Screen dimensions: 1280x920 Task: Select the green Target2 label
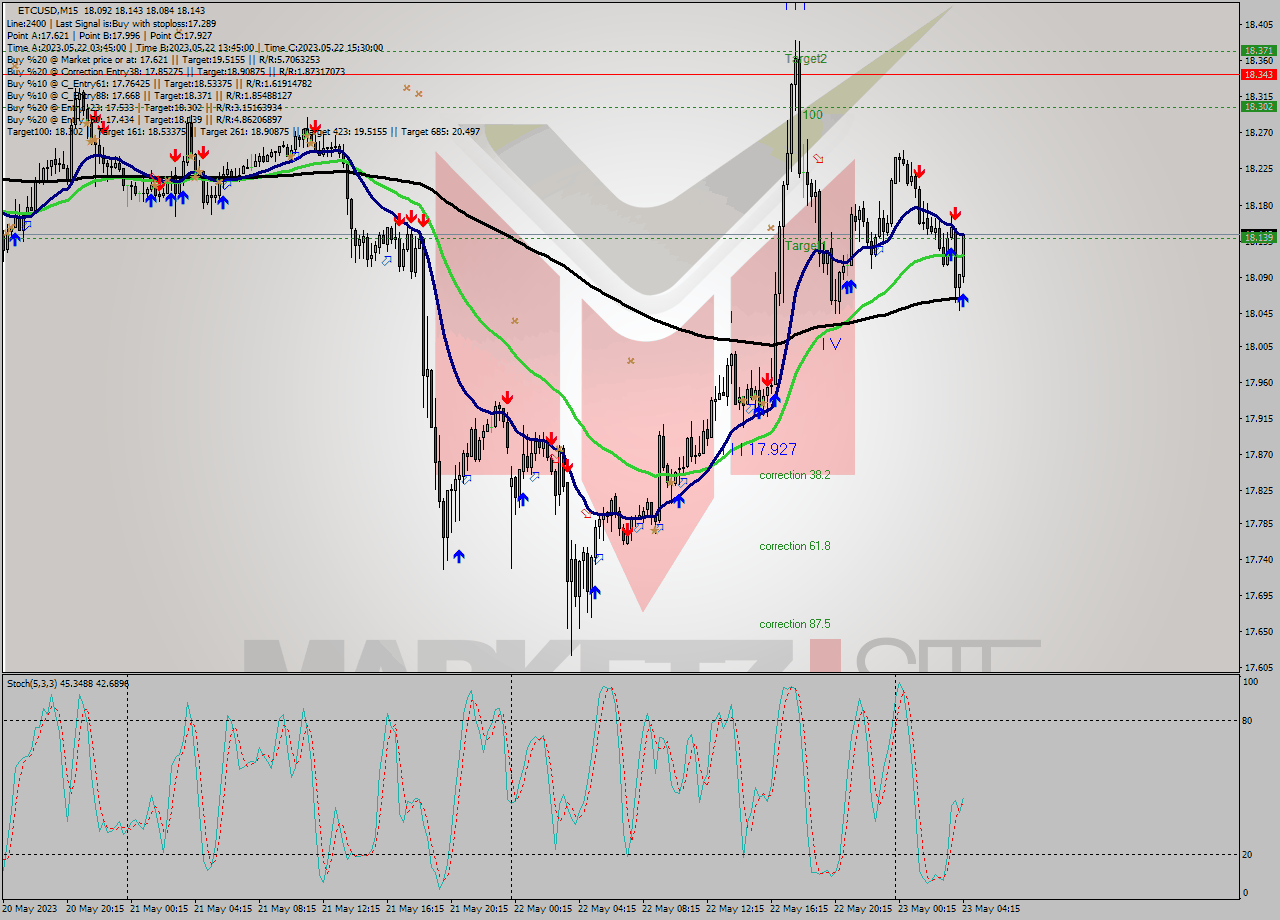pos(806,59)
